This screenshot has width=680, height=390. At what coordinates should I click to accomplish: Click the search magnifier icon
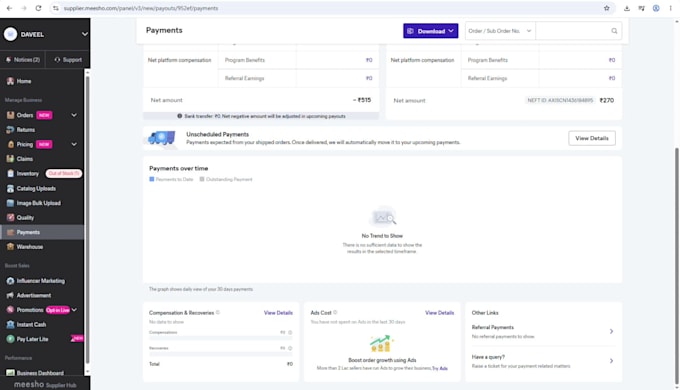click(614, 31)
